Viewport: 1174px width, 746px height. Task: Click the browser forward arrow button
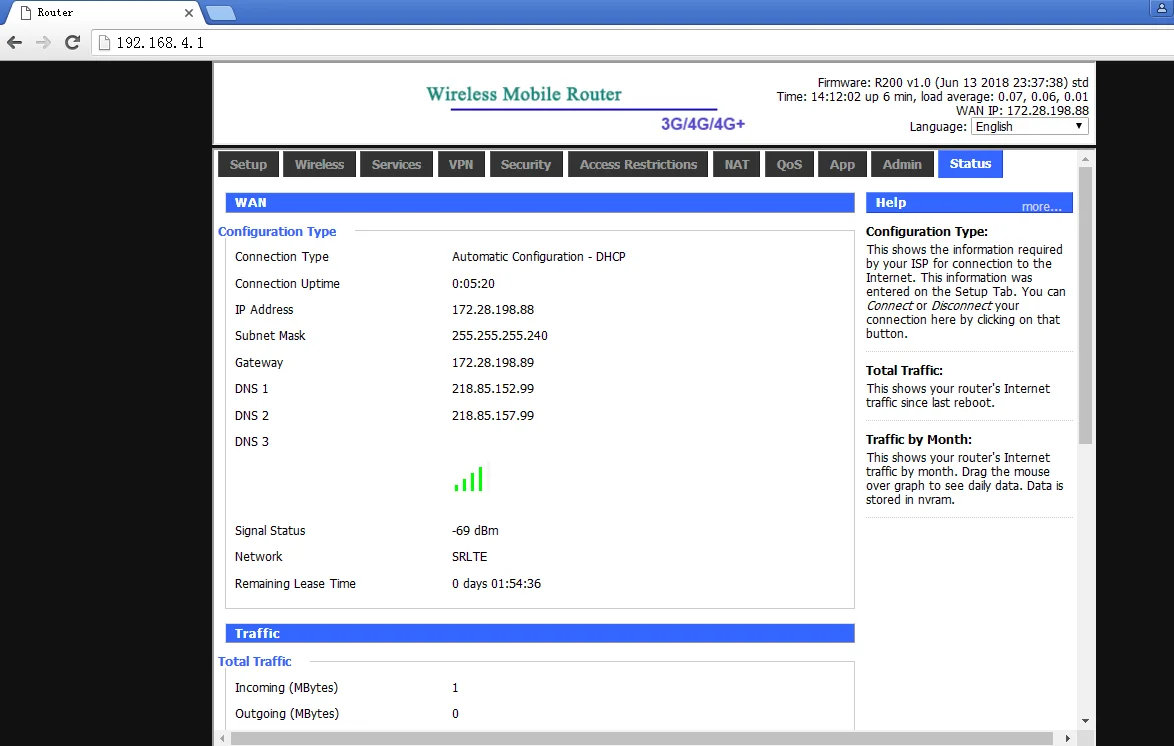(x=43, y=42)
